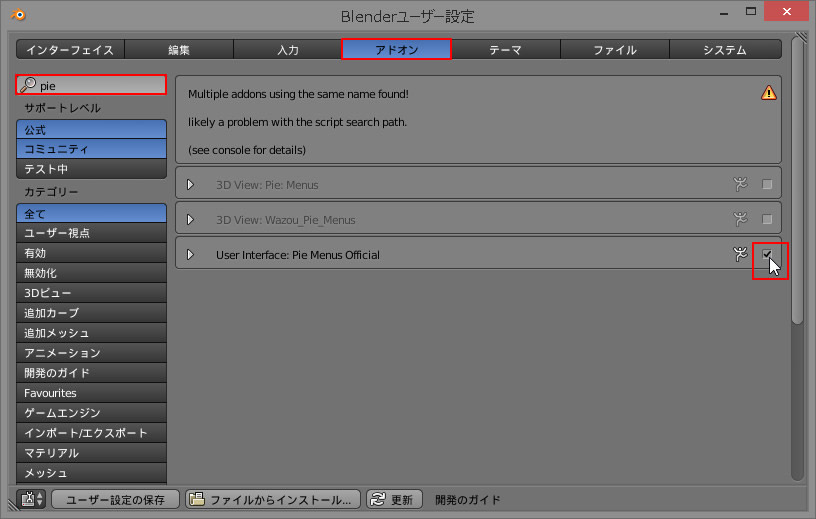This screenshot has height=519, width=816.
Task: Toggle the Pie Menus Official addon checkbox
Action: click(767, 254)
